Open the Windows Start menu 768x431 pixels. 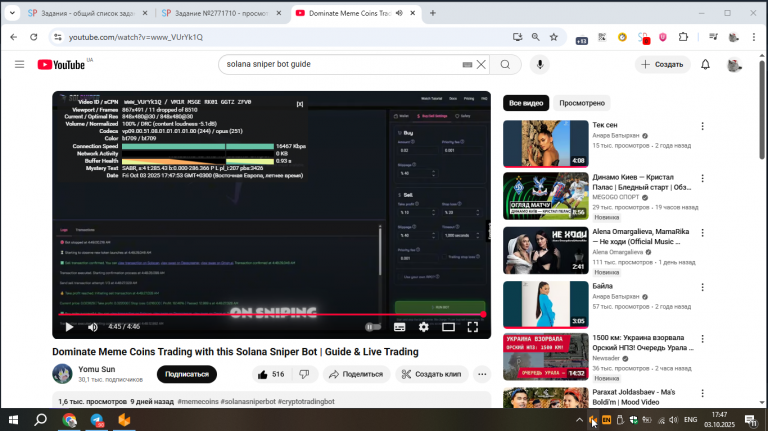13,420
